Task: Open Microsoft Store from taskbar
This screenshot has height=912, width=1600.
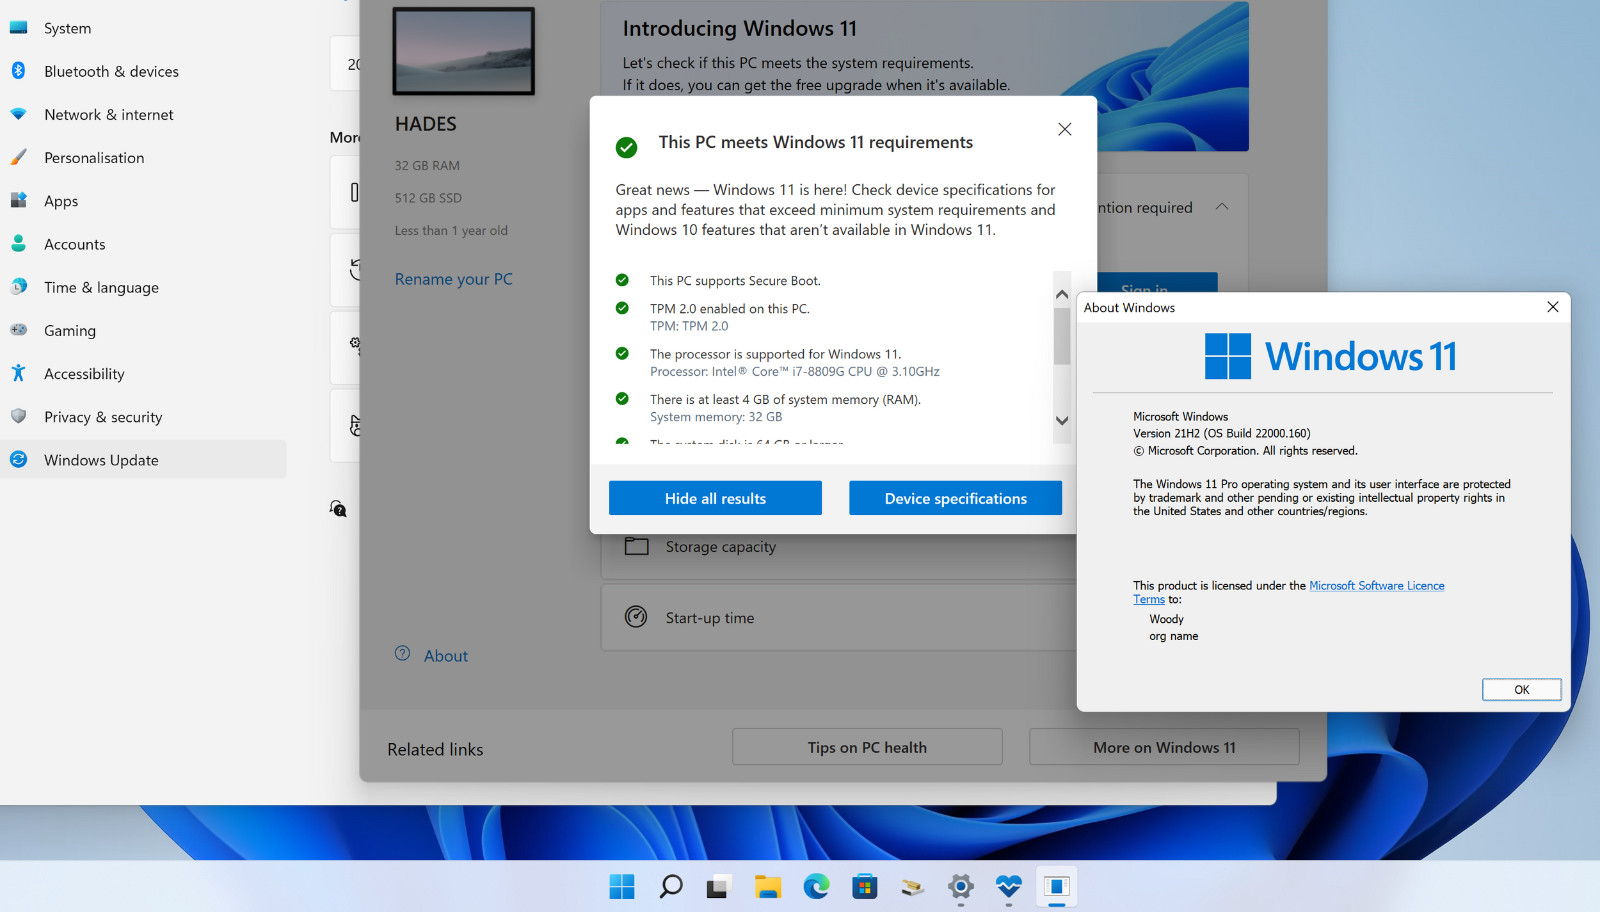Action: [864, 887]
